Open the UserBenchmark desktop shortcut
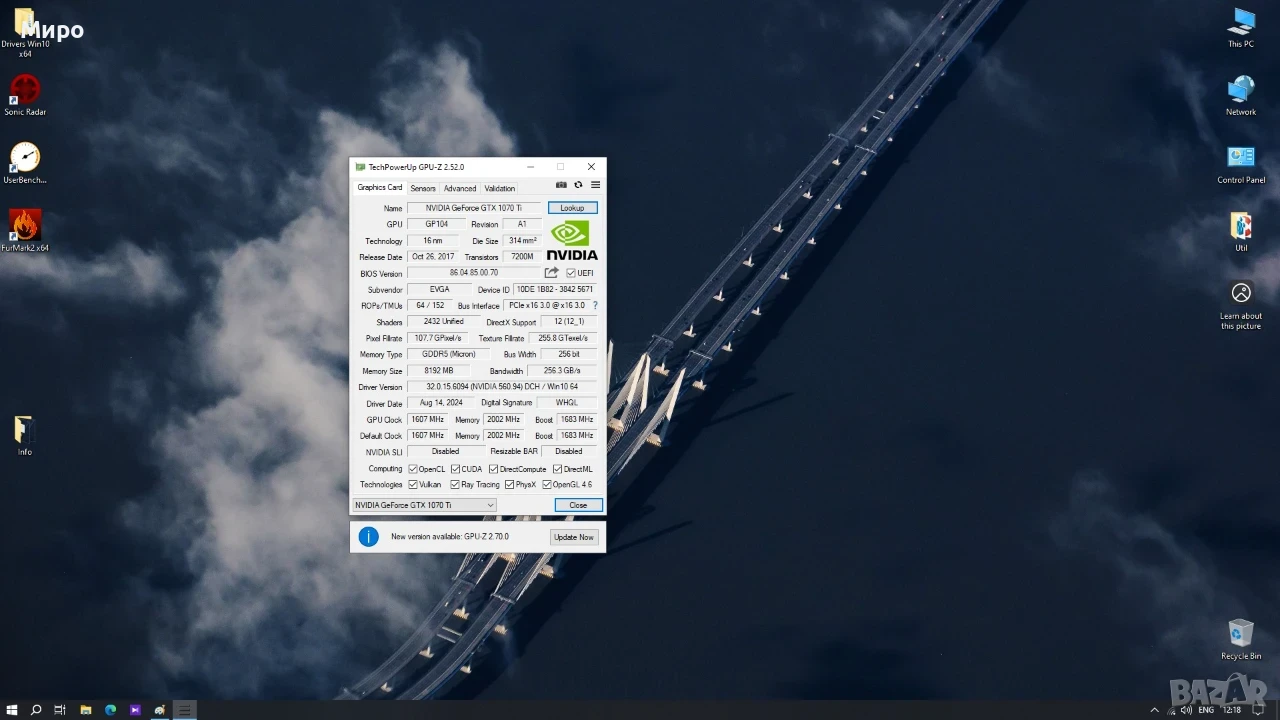1280x720 pixels. point(25,163)
